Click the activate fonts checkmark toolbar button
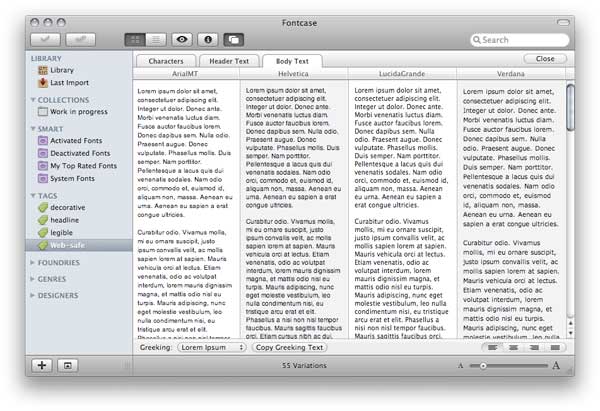The image size is (600, 411). coord(45,39)
